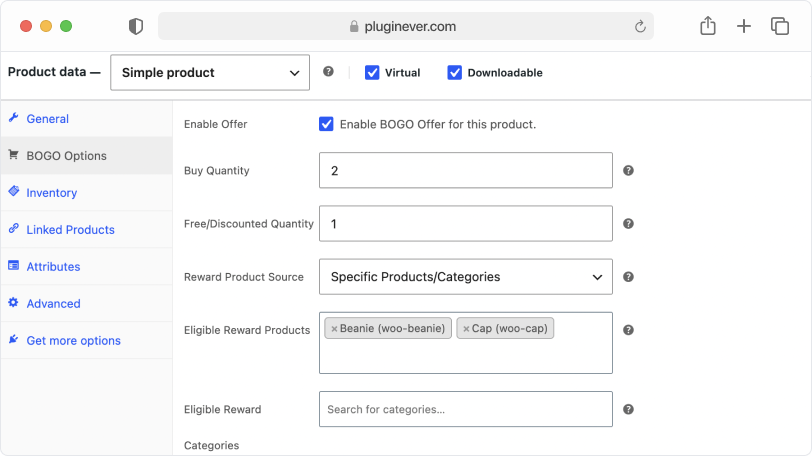Click the wrench icon next to General
The width and height of the screenshot is (812, 456).
13,117
